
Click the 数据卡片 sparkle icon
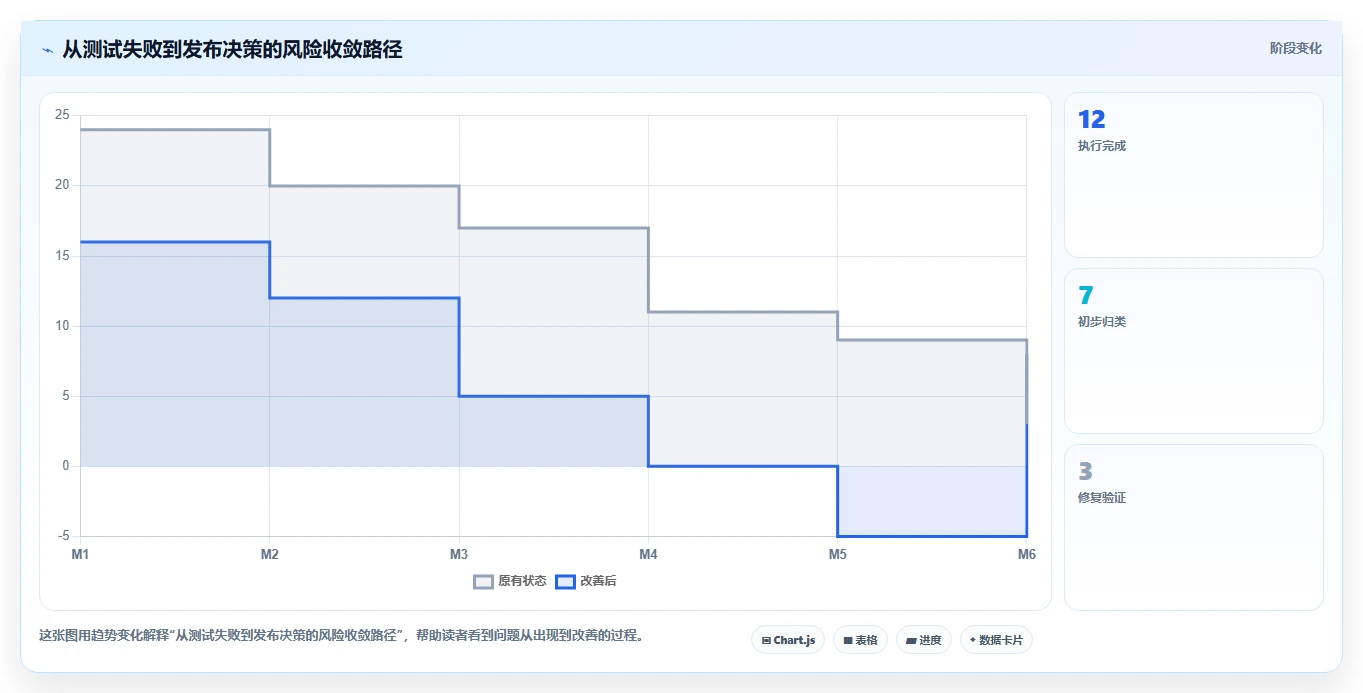(973, 640)
